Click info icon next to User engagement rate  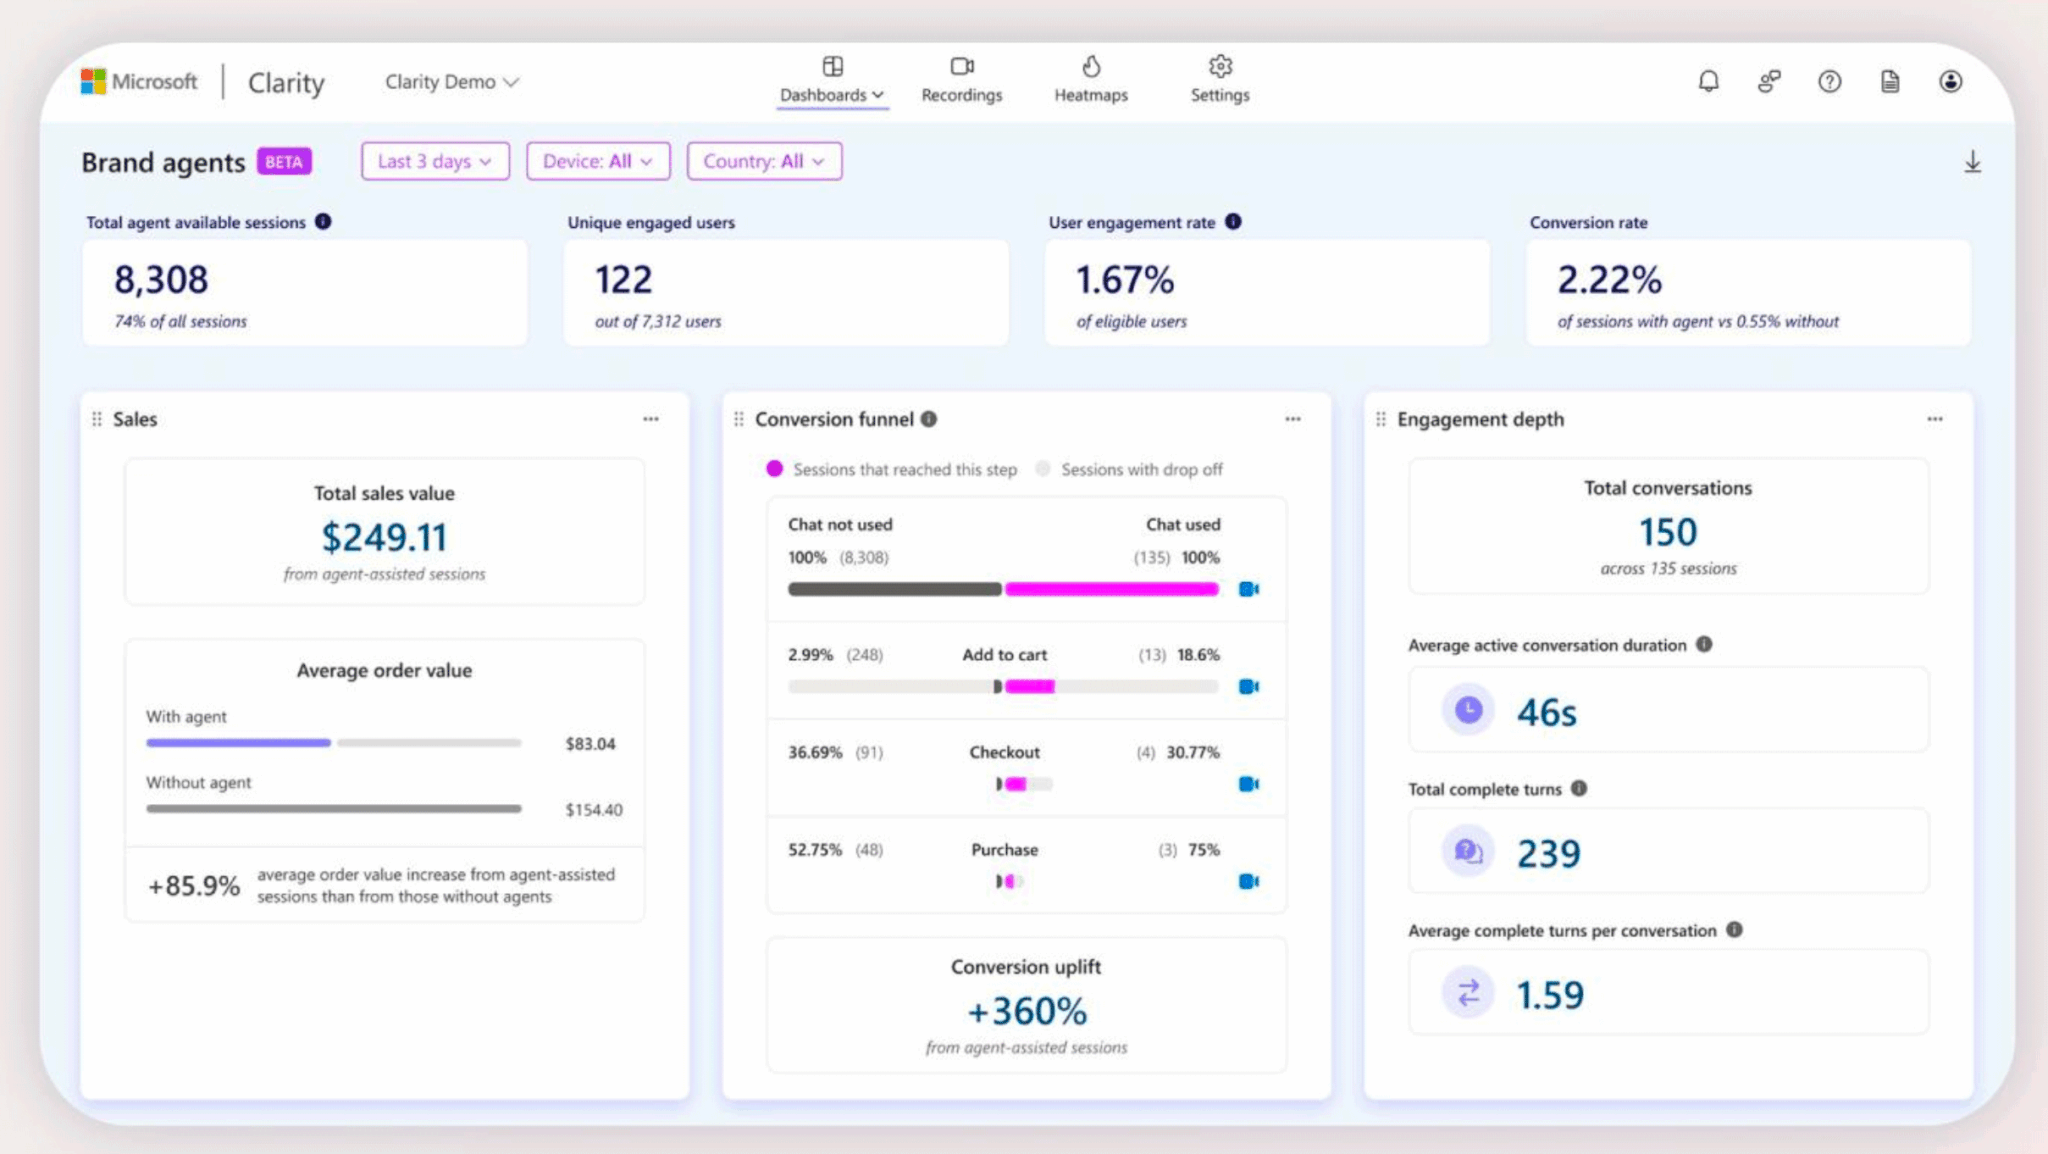click(x=1233, y=222)
